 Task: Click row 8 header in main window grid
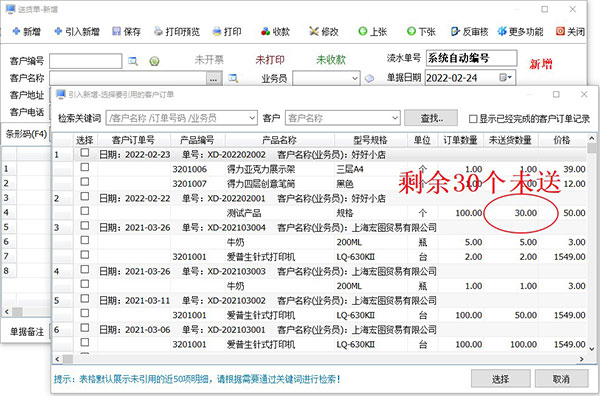[8, 271]
